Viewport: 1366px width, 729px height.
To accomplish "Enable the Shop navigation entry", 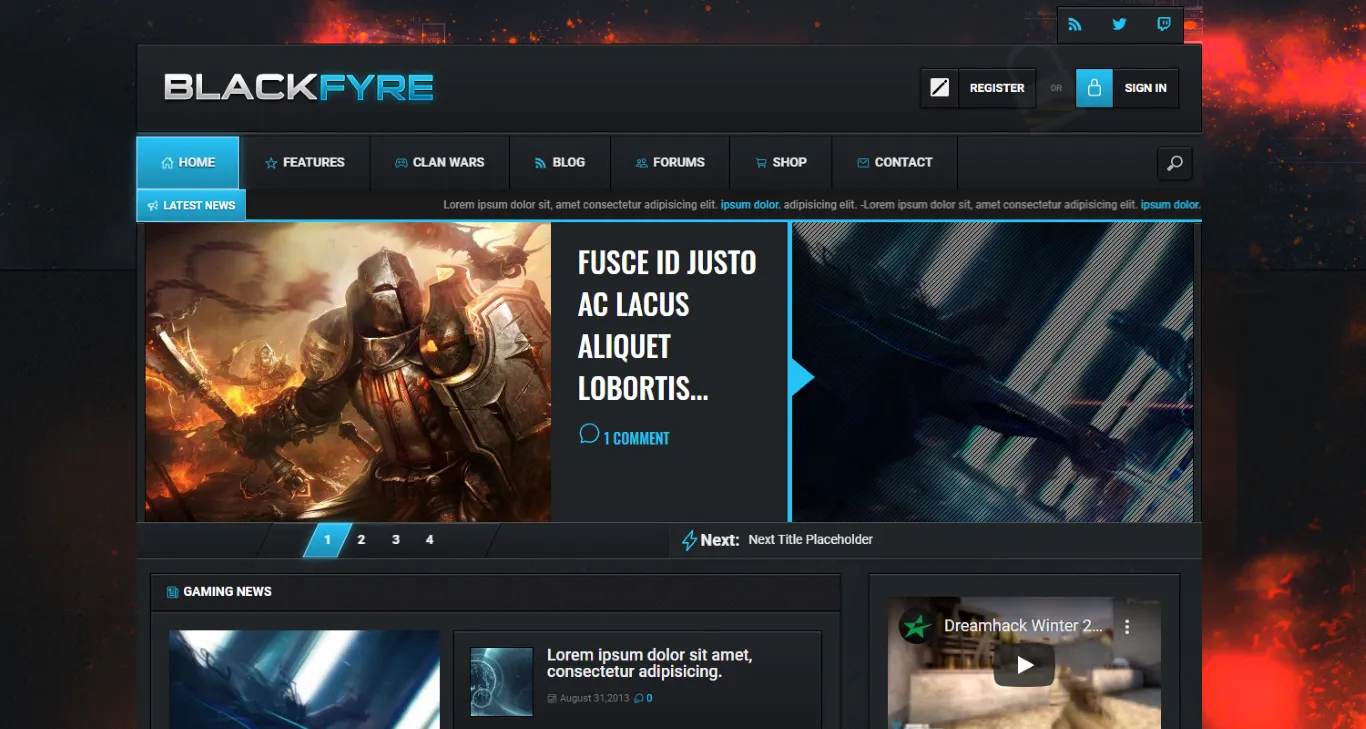I will (781, 162).
